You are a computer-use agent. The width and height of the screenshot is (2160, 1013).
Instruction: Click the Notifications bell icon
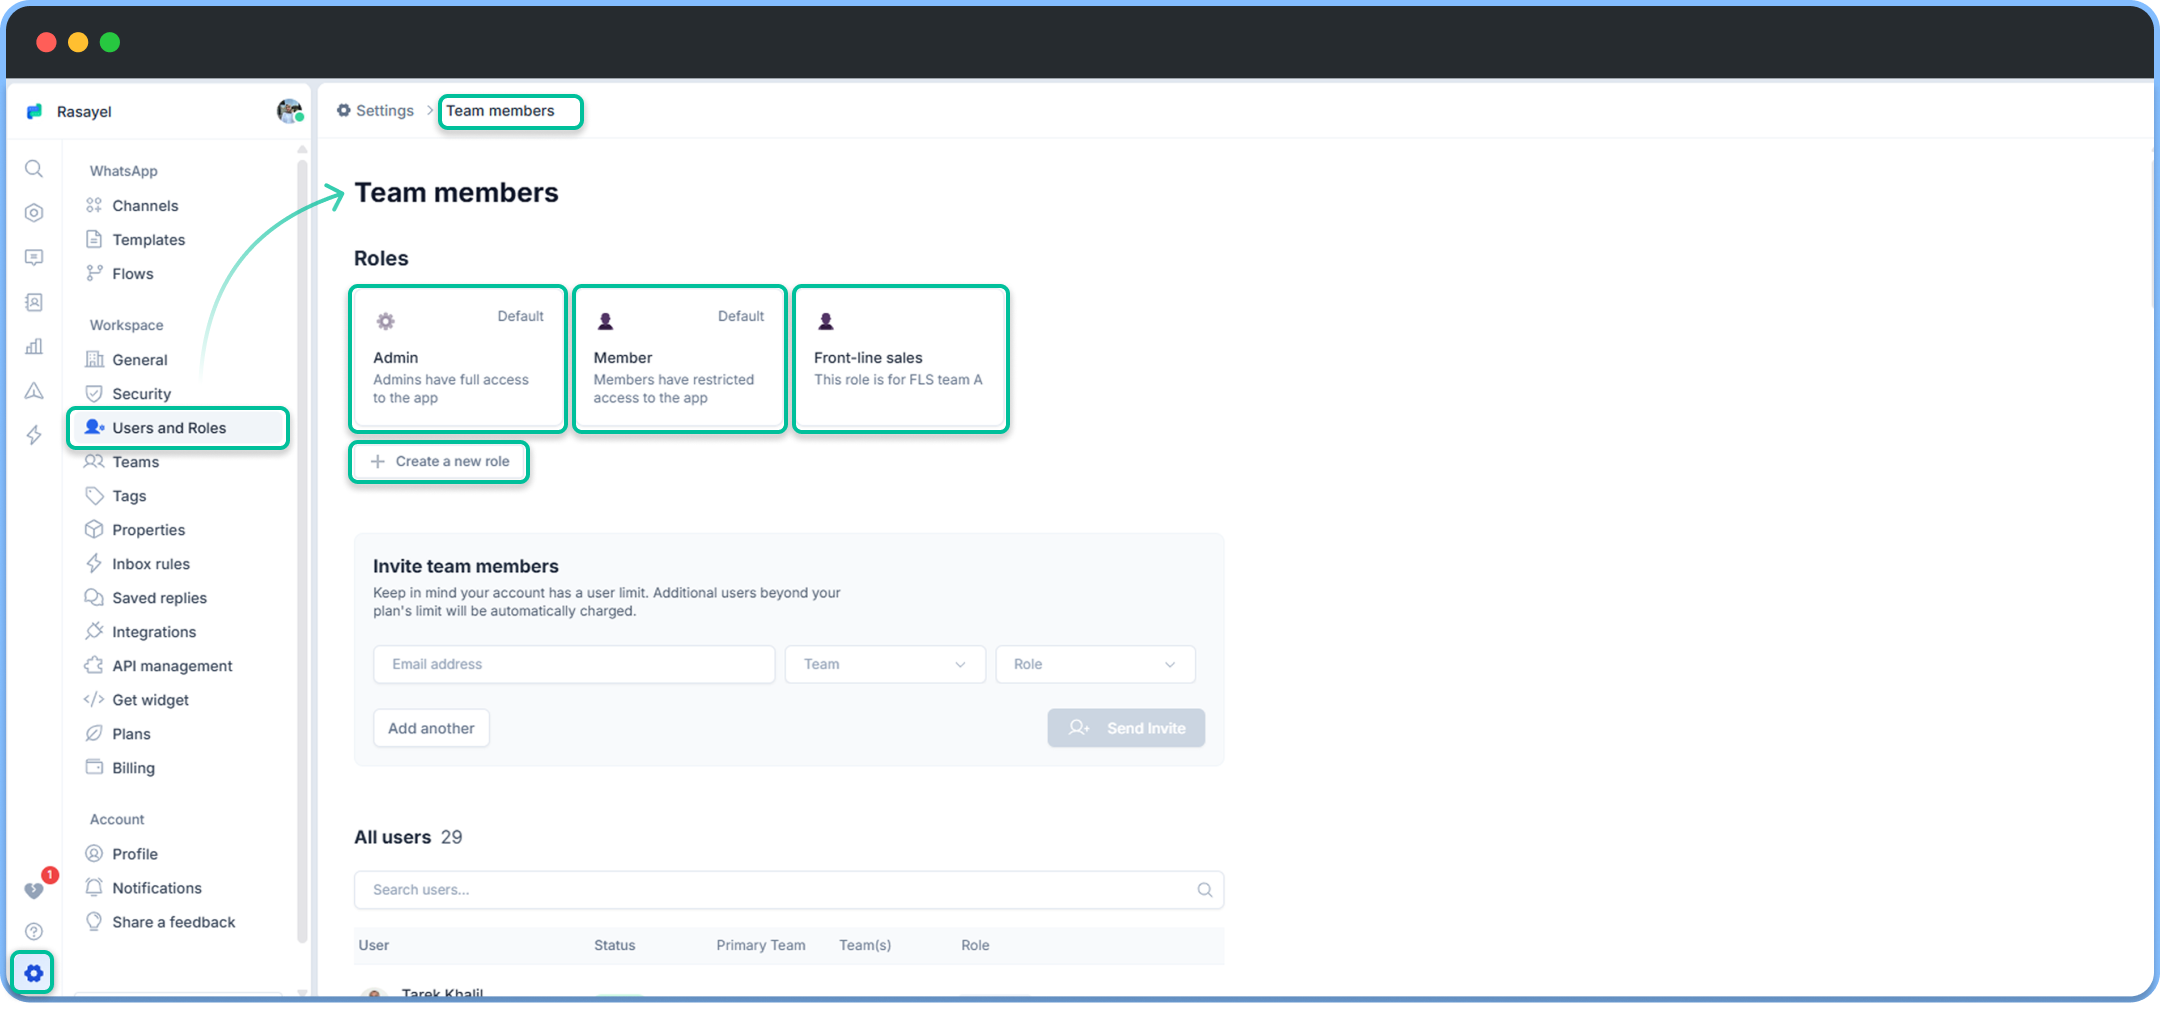pos(94,887)
